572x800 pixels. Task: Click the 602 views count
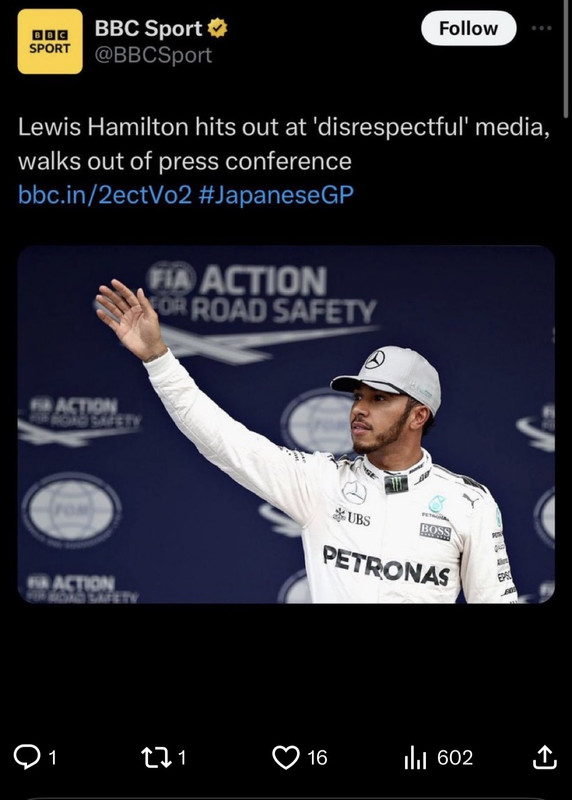(x=455, y=758)
